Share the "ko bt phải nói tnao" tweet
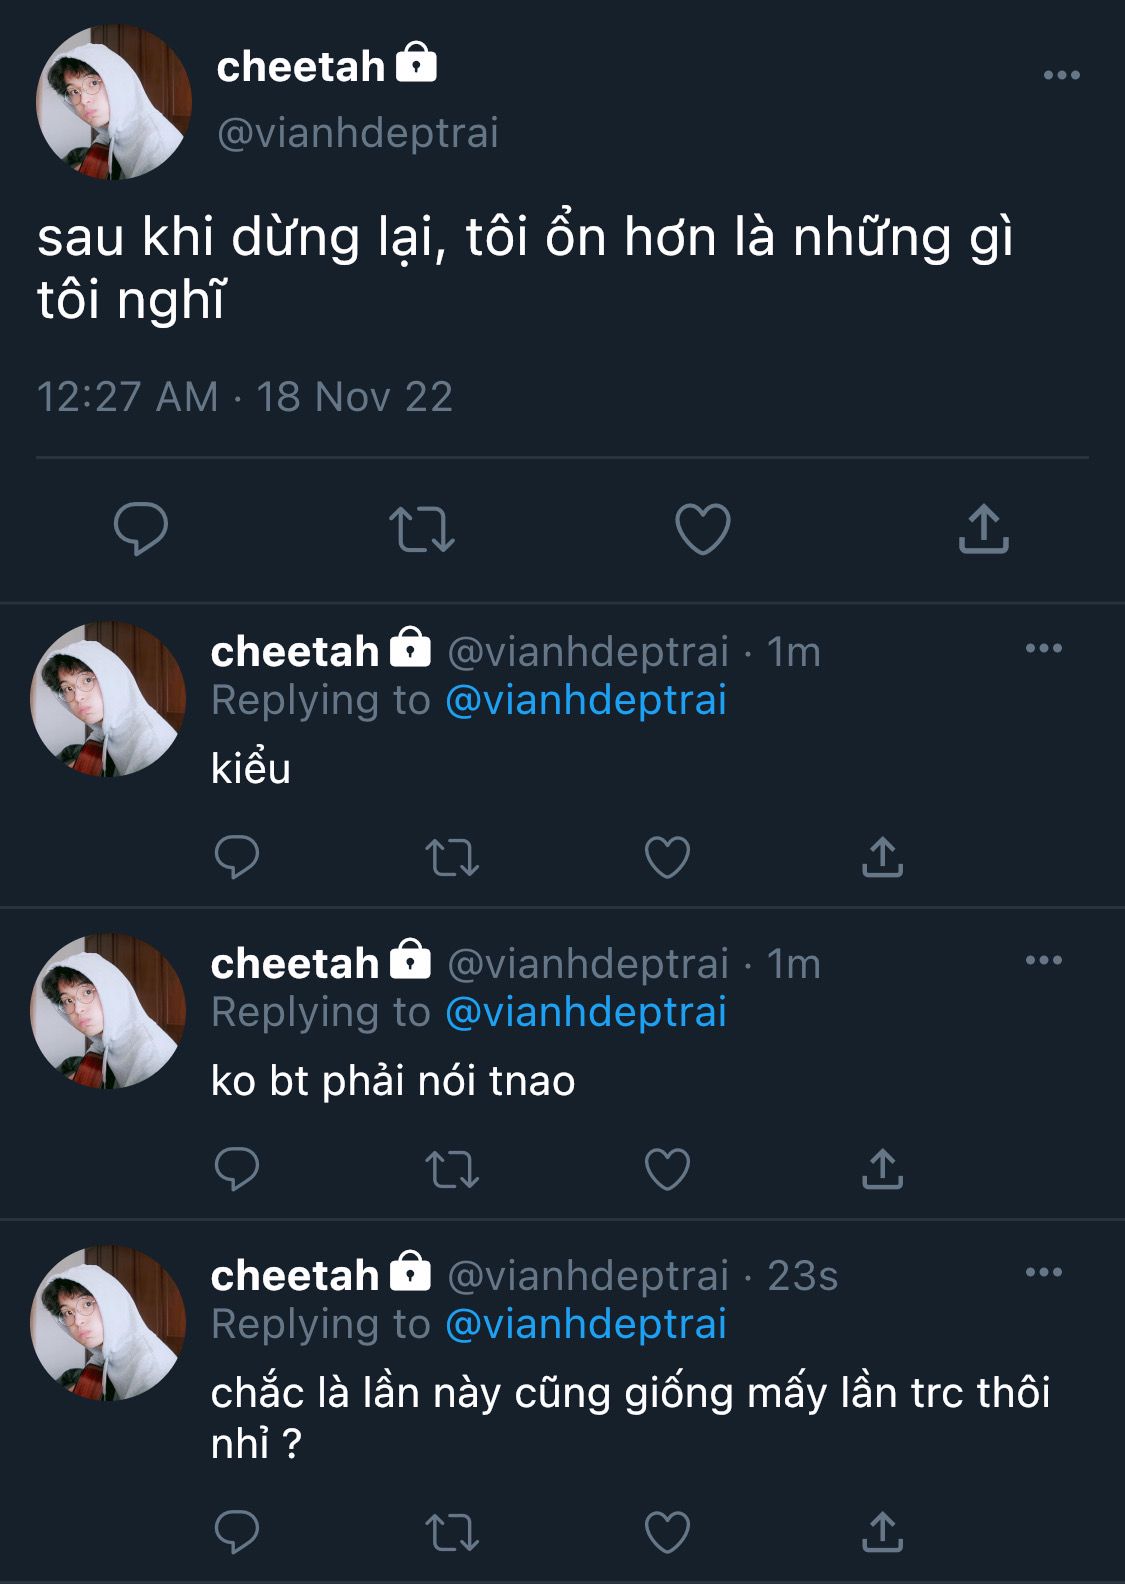Screen dimensions: 1125x1584 882,1169
